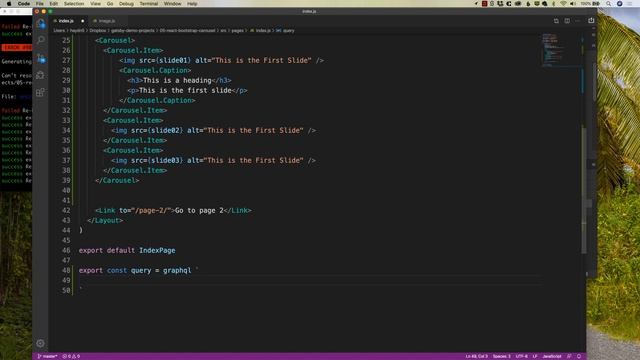Click 'graphql' on line 48
Viewport: 640px width, 360px height.
point(177,271)
